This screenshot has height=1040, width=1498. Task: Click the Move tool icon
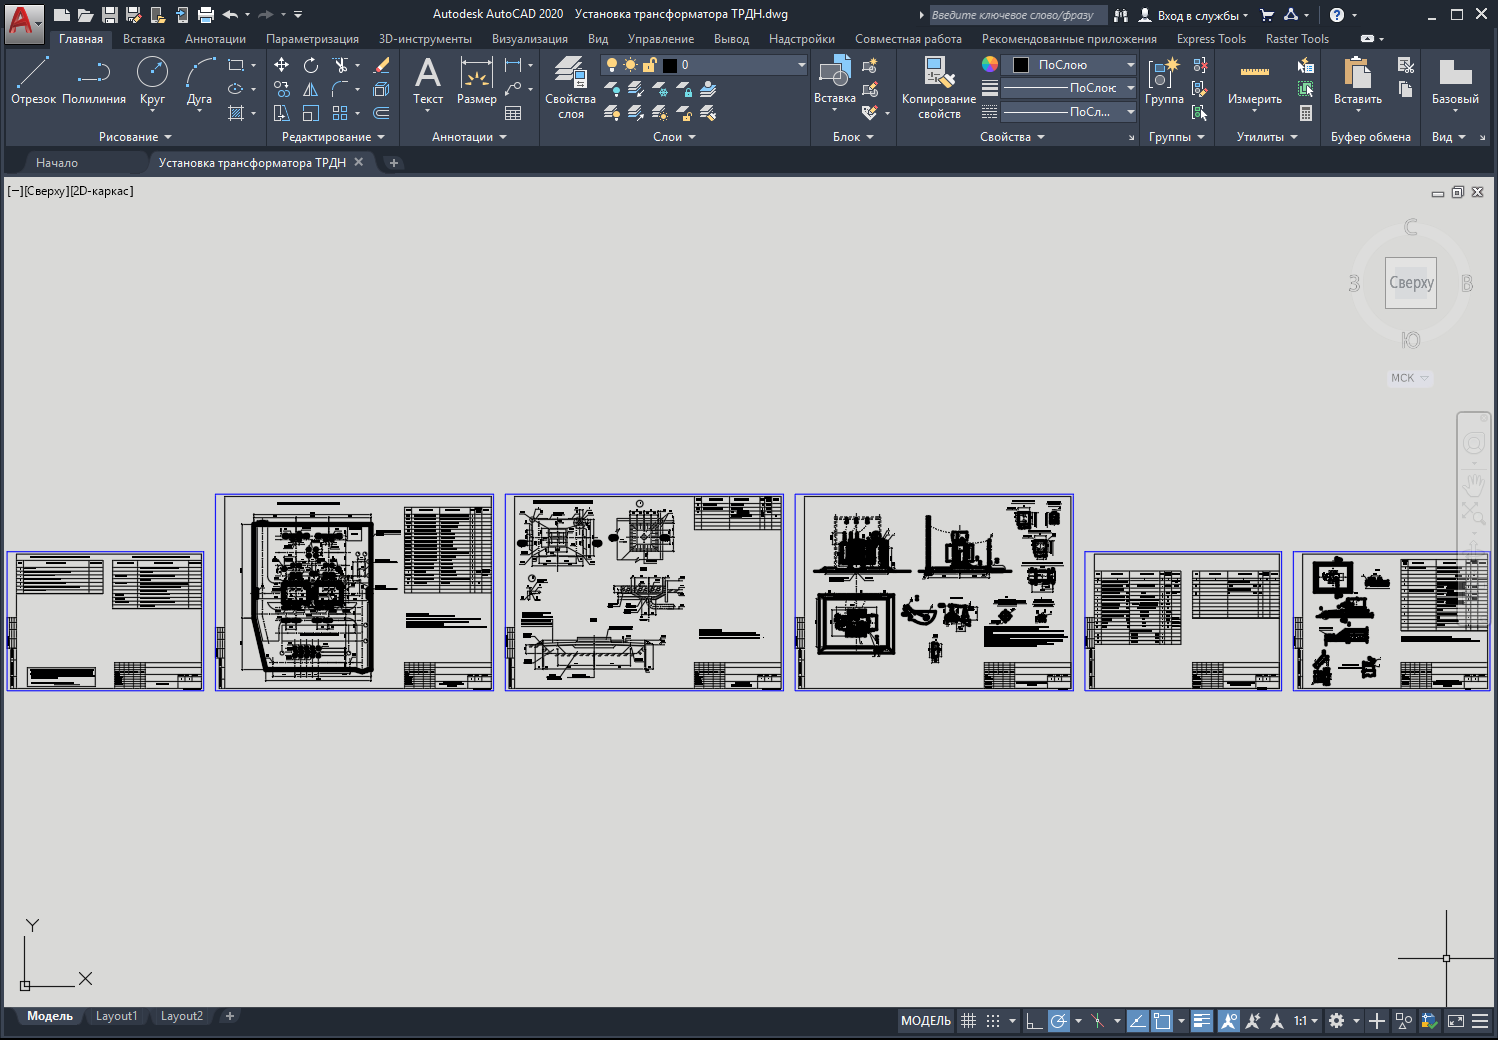pos(282,65)
